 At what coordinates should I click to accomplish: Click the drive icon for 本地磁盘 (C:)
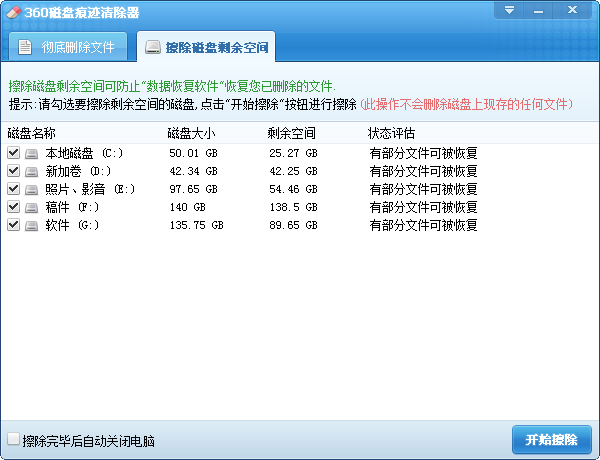32,153
